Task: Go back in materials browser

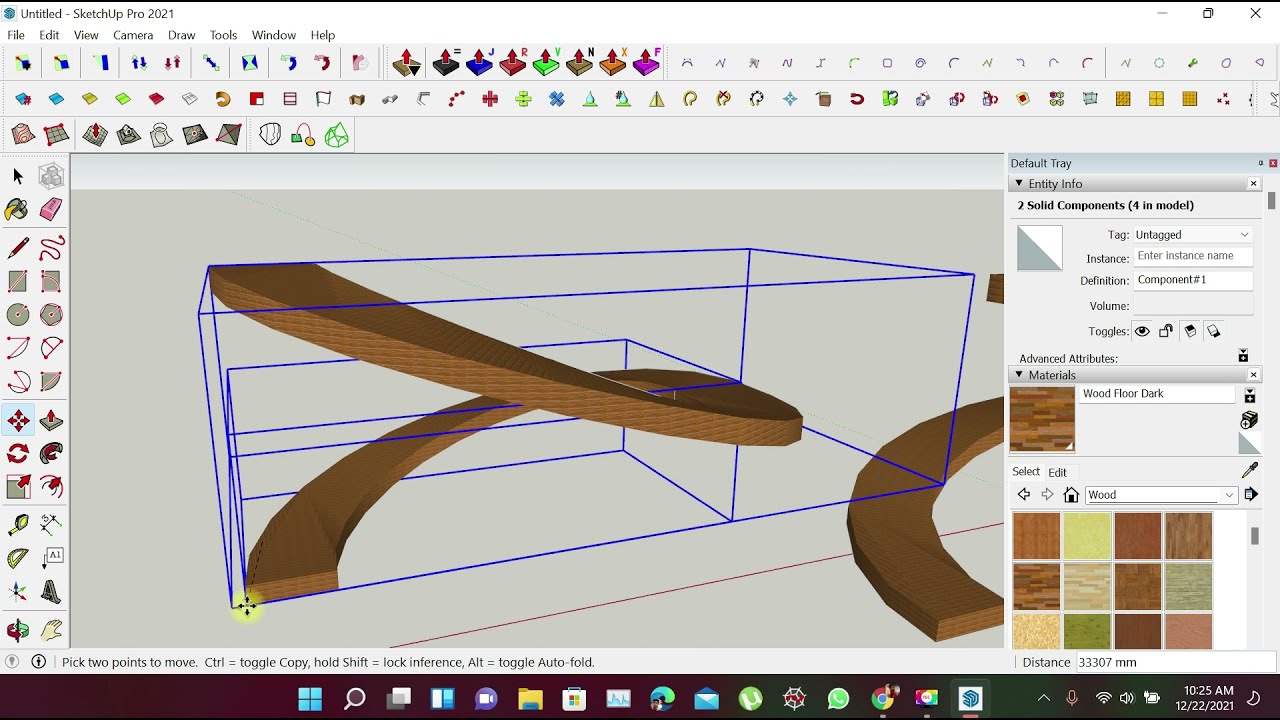Action: (x=1023, y=495)
